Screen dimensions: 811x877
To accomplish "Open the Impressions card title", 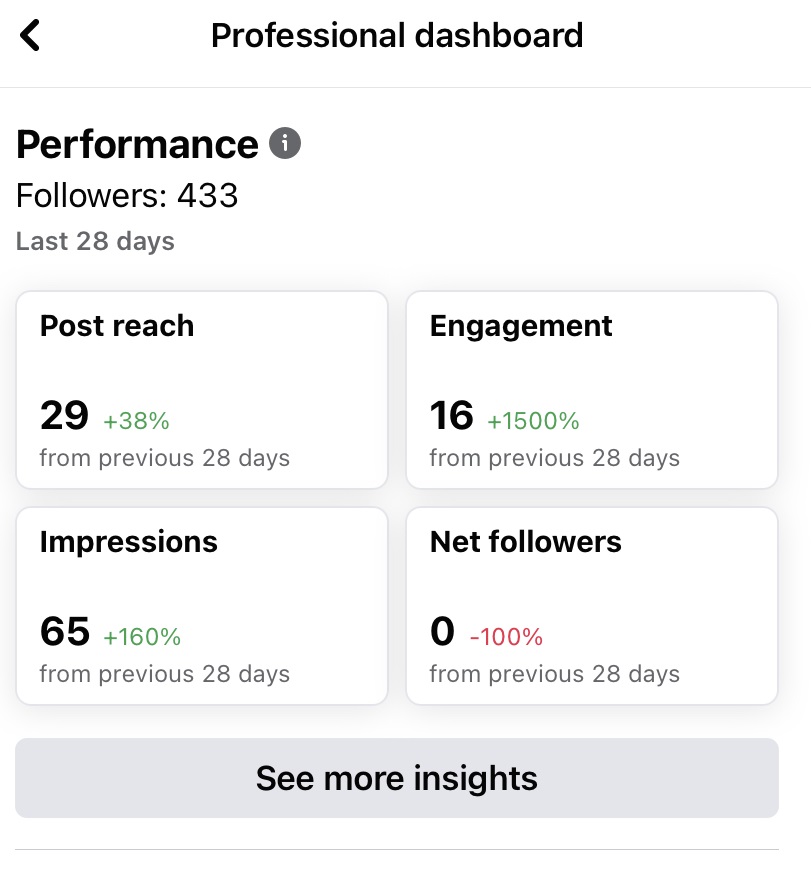I will pos(128,542).
